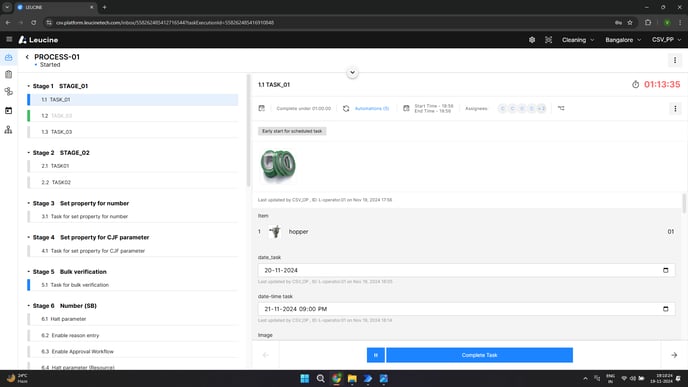The image size is (688, 387).
Task: Select task 2.1 TASK01
Action: pos(133,166)
